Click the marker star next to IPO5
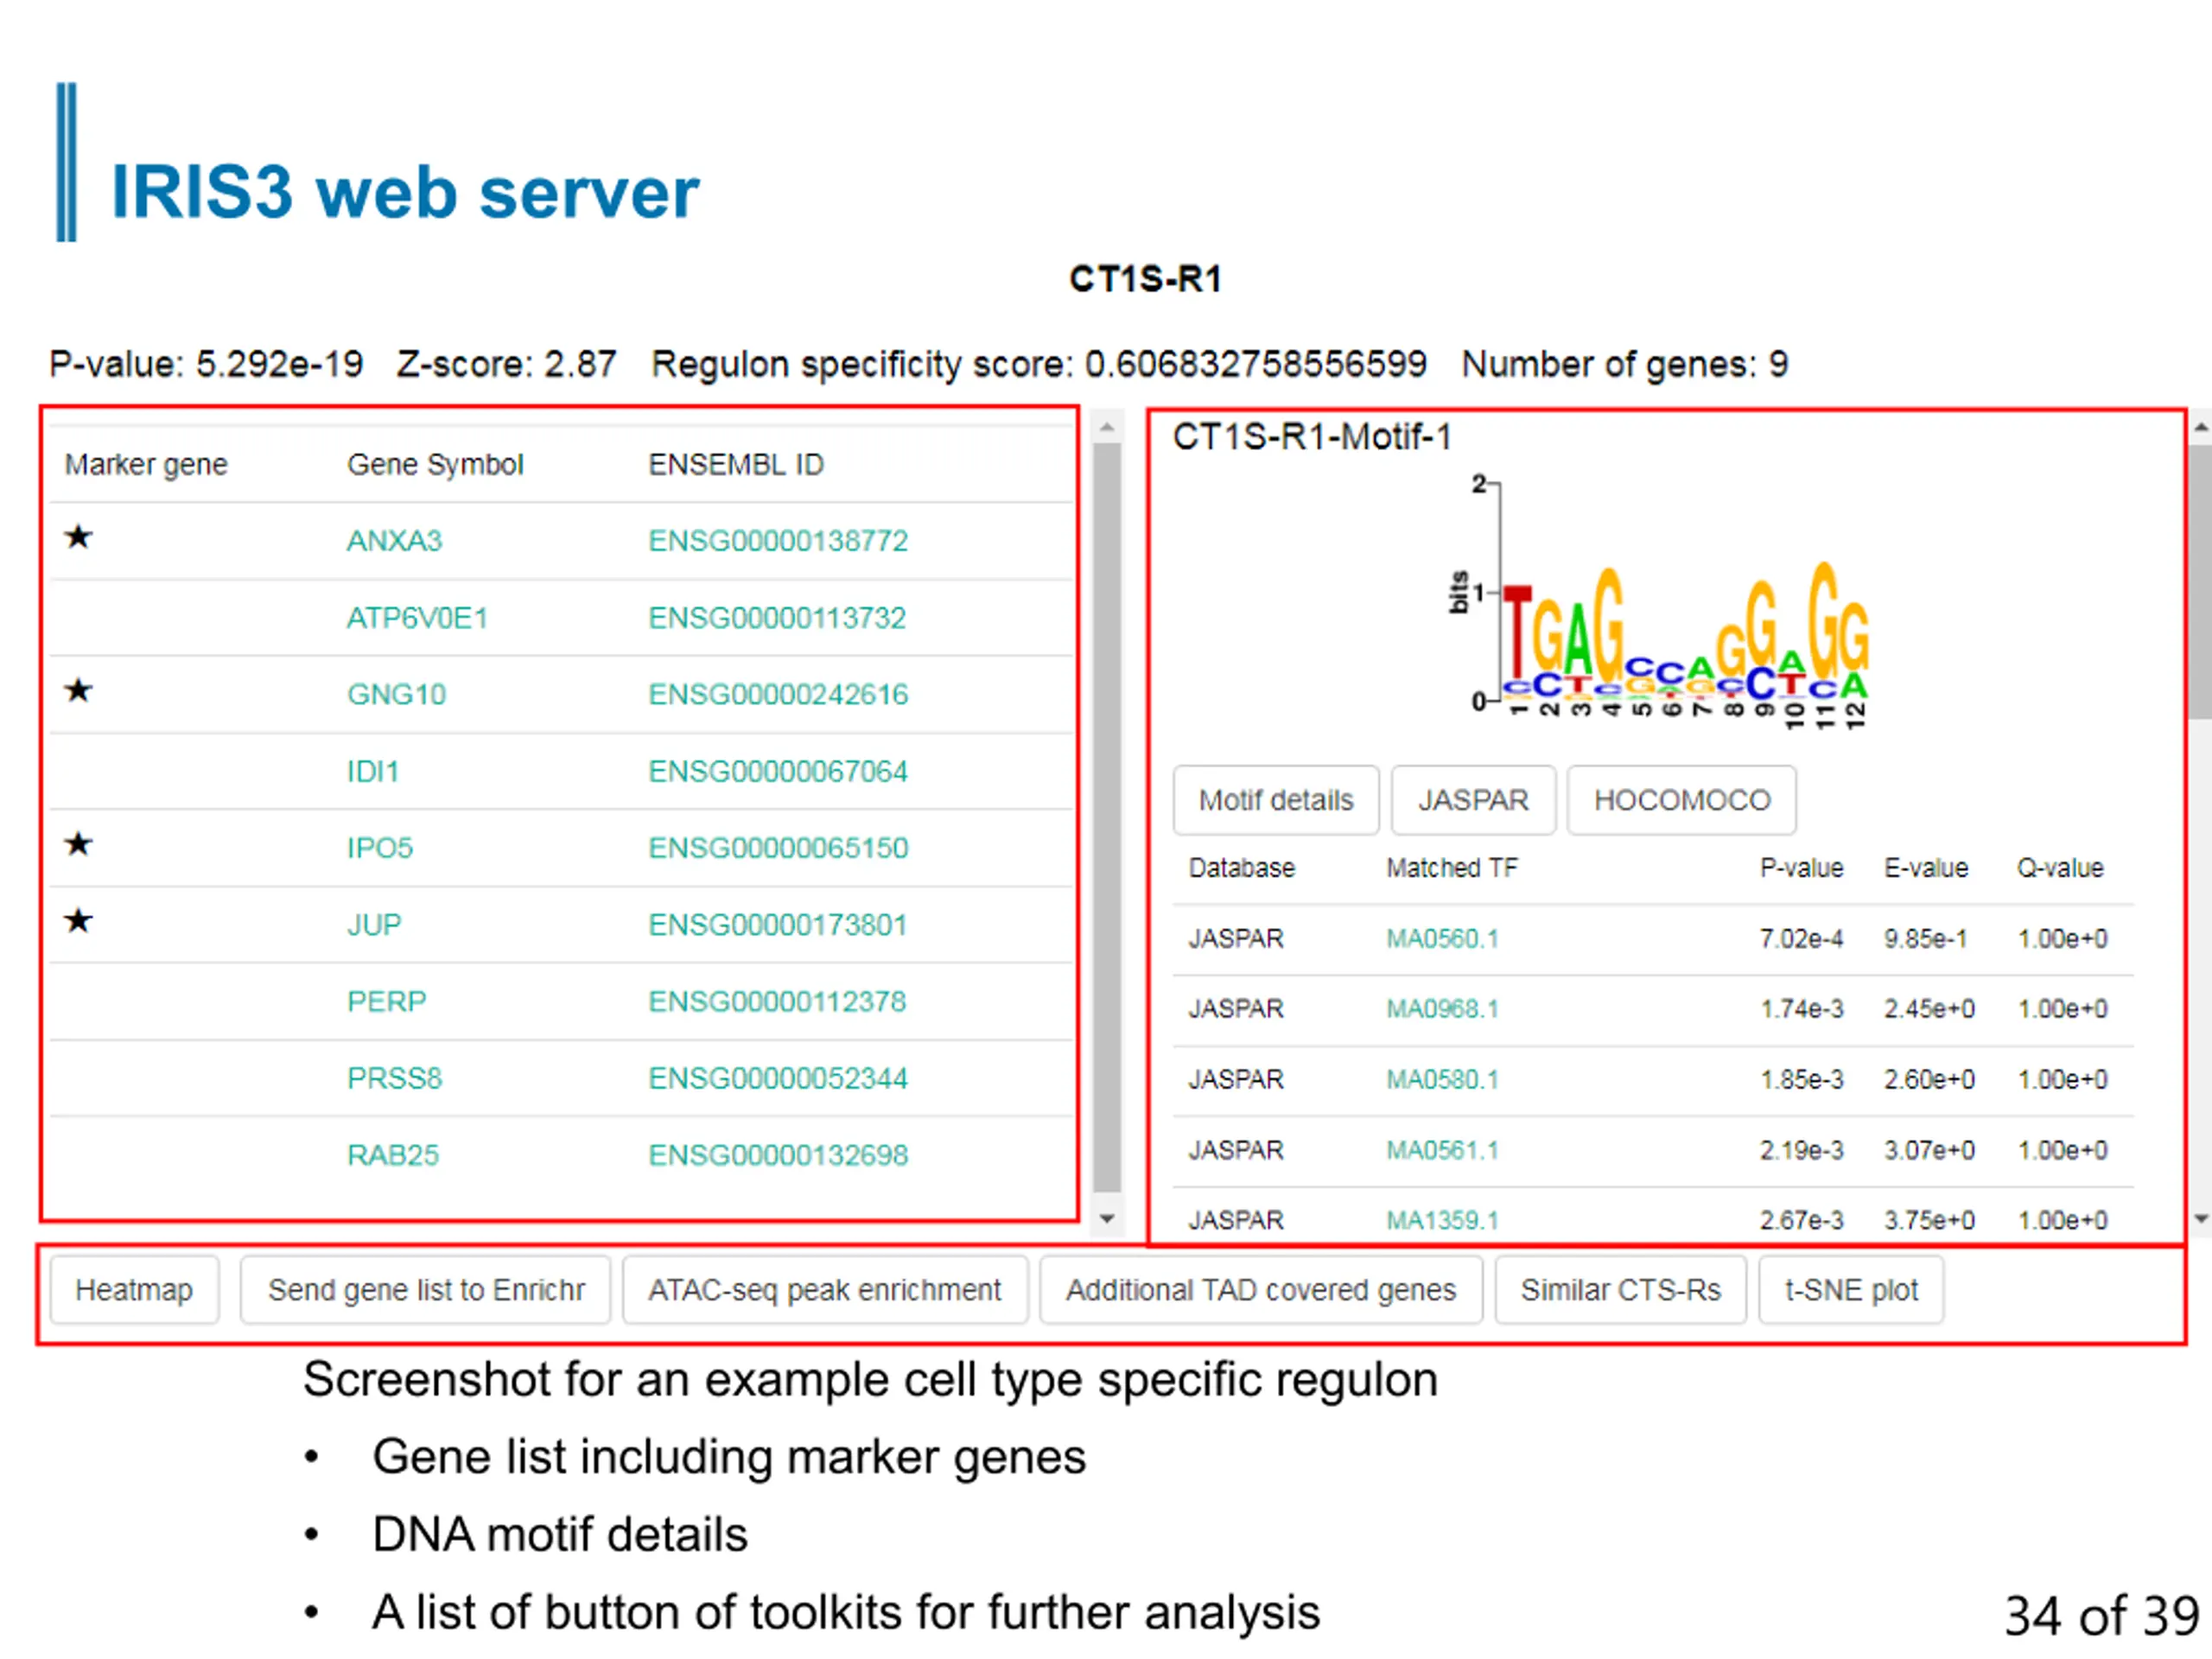2212x1659 pixels. pyautogui.click(x=79, y=845)
